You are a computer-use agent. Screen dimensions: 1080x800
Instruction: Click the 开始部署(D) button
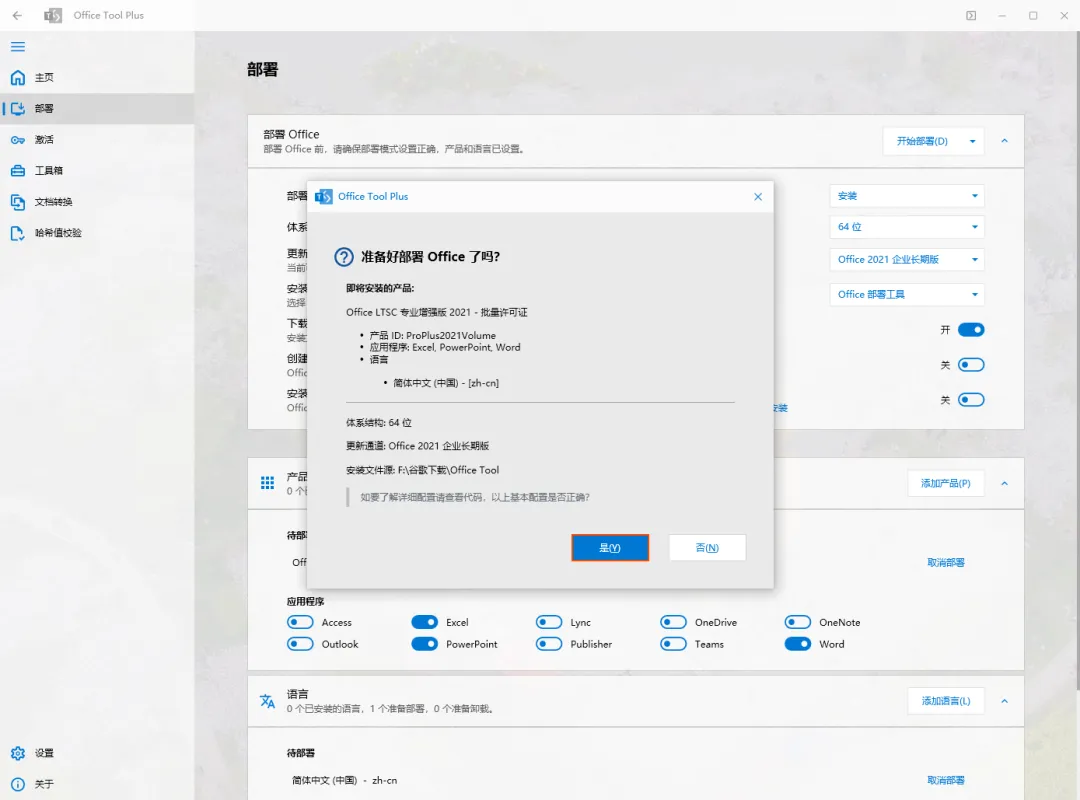(x=922, y=141)
